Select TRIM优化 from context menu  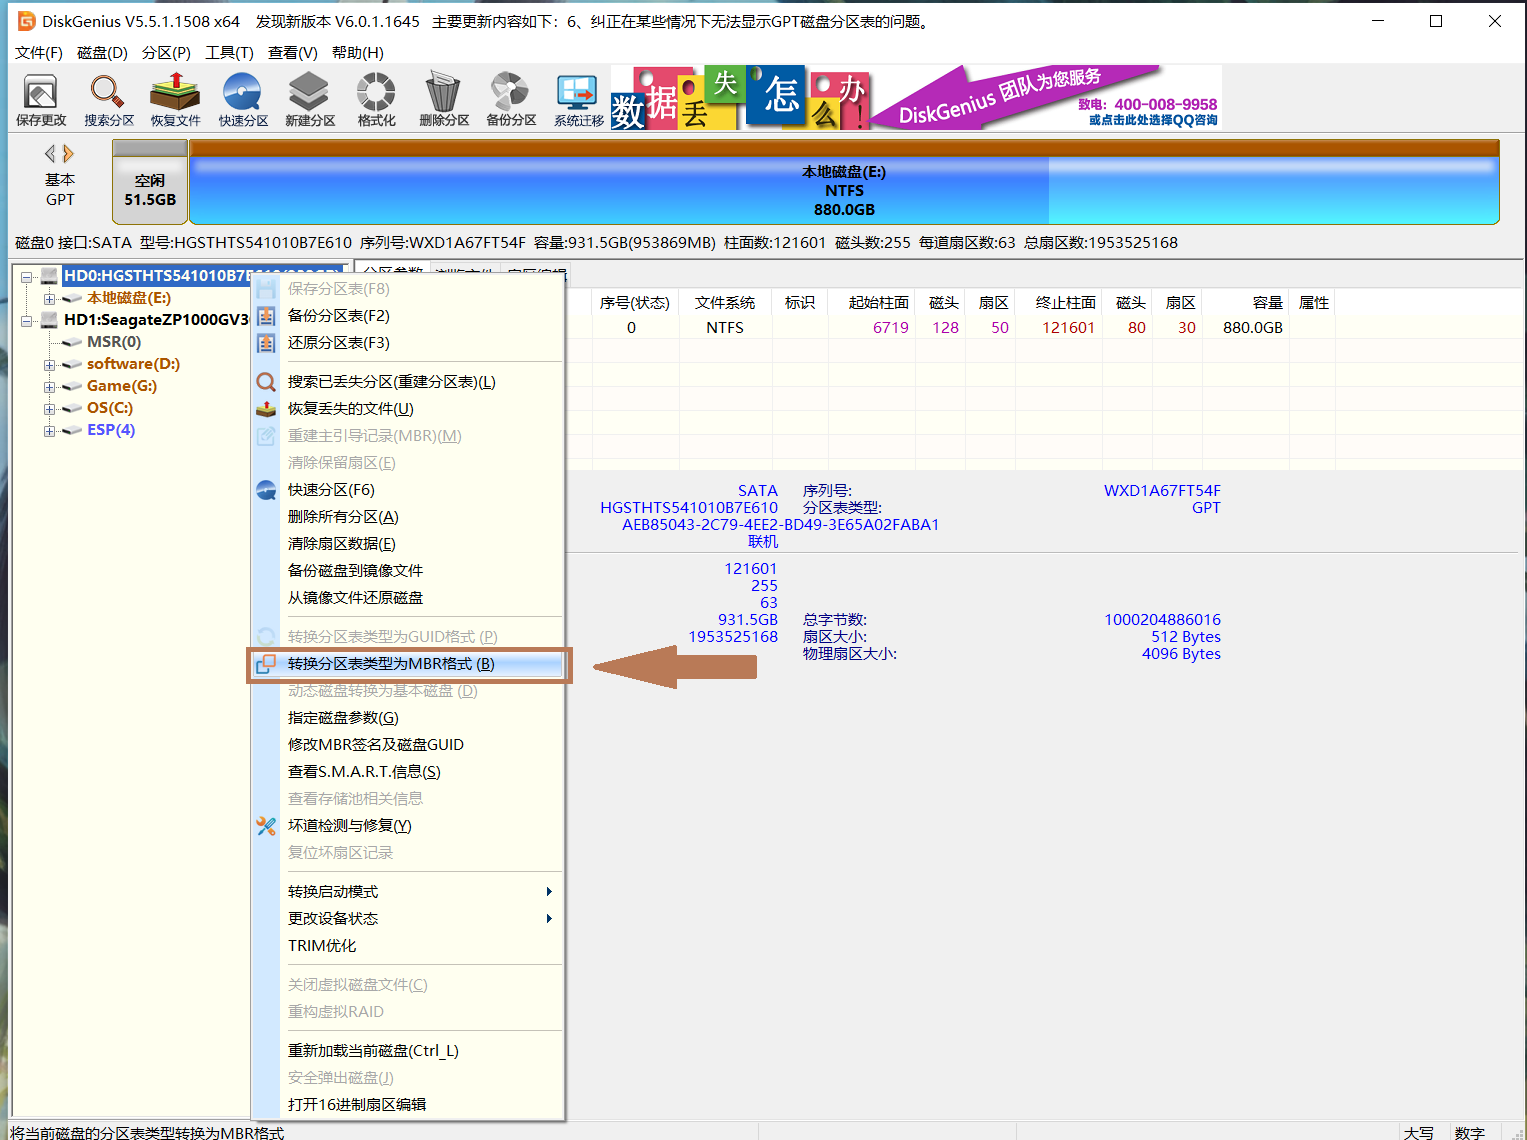coord(407,946)
